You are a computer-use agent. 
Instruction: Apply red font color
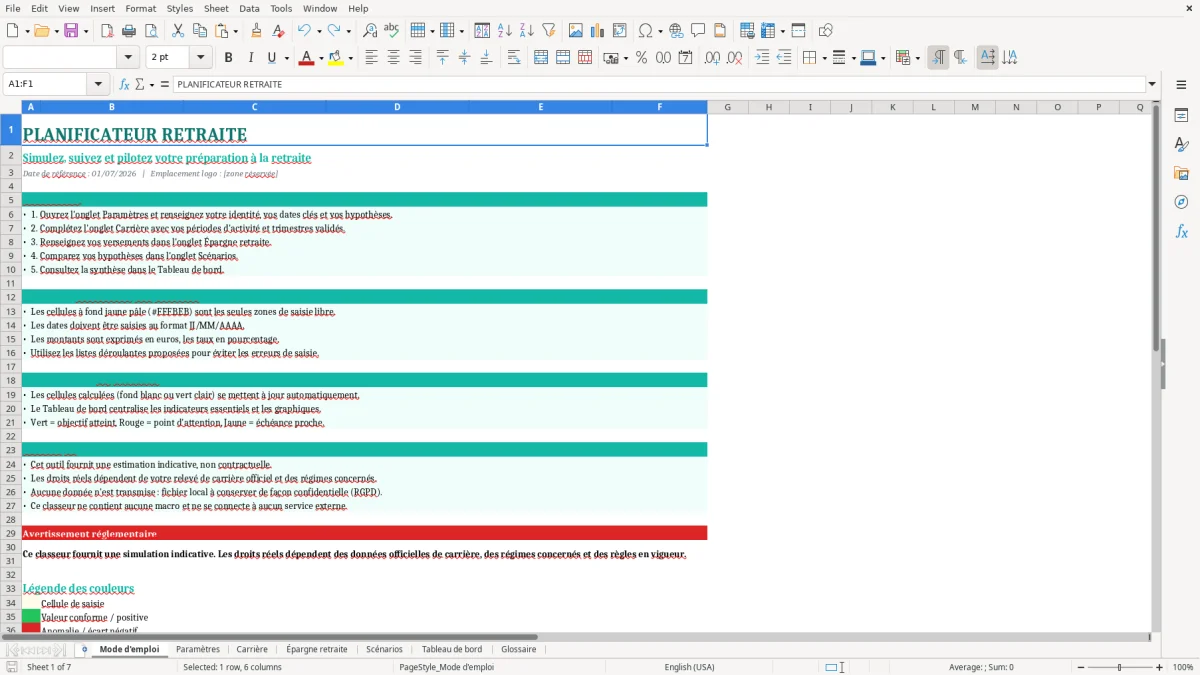coord(306,58)
